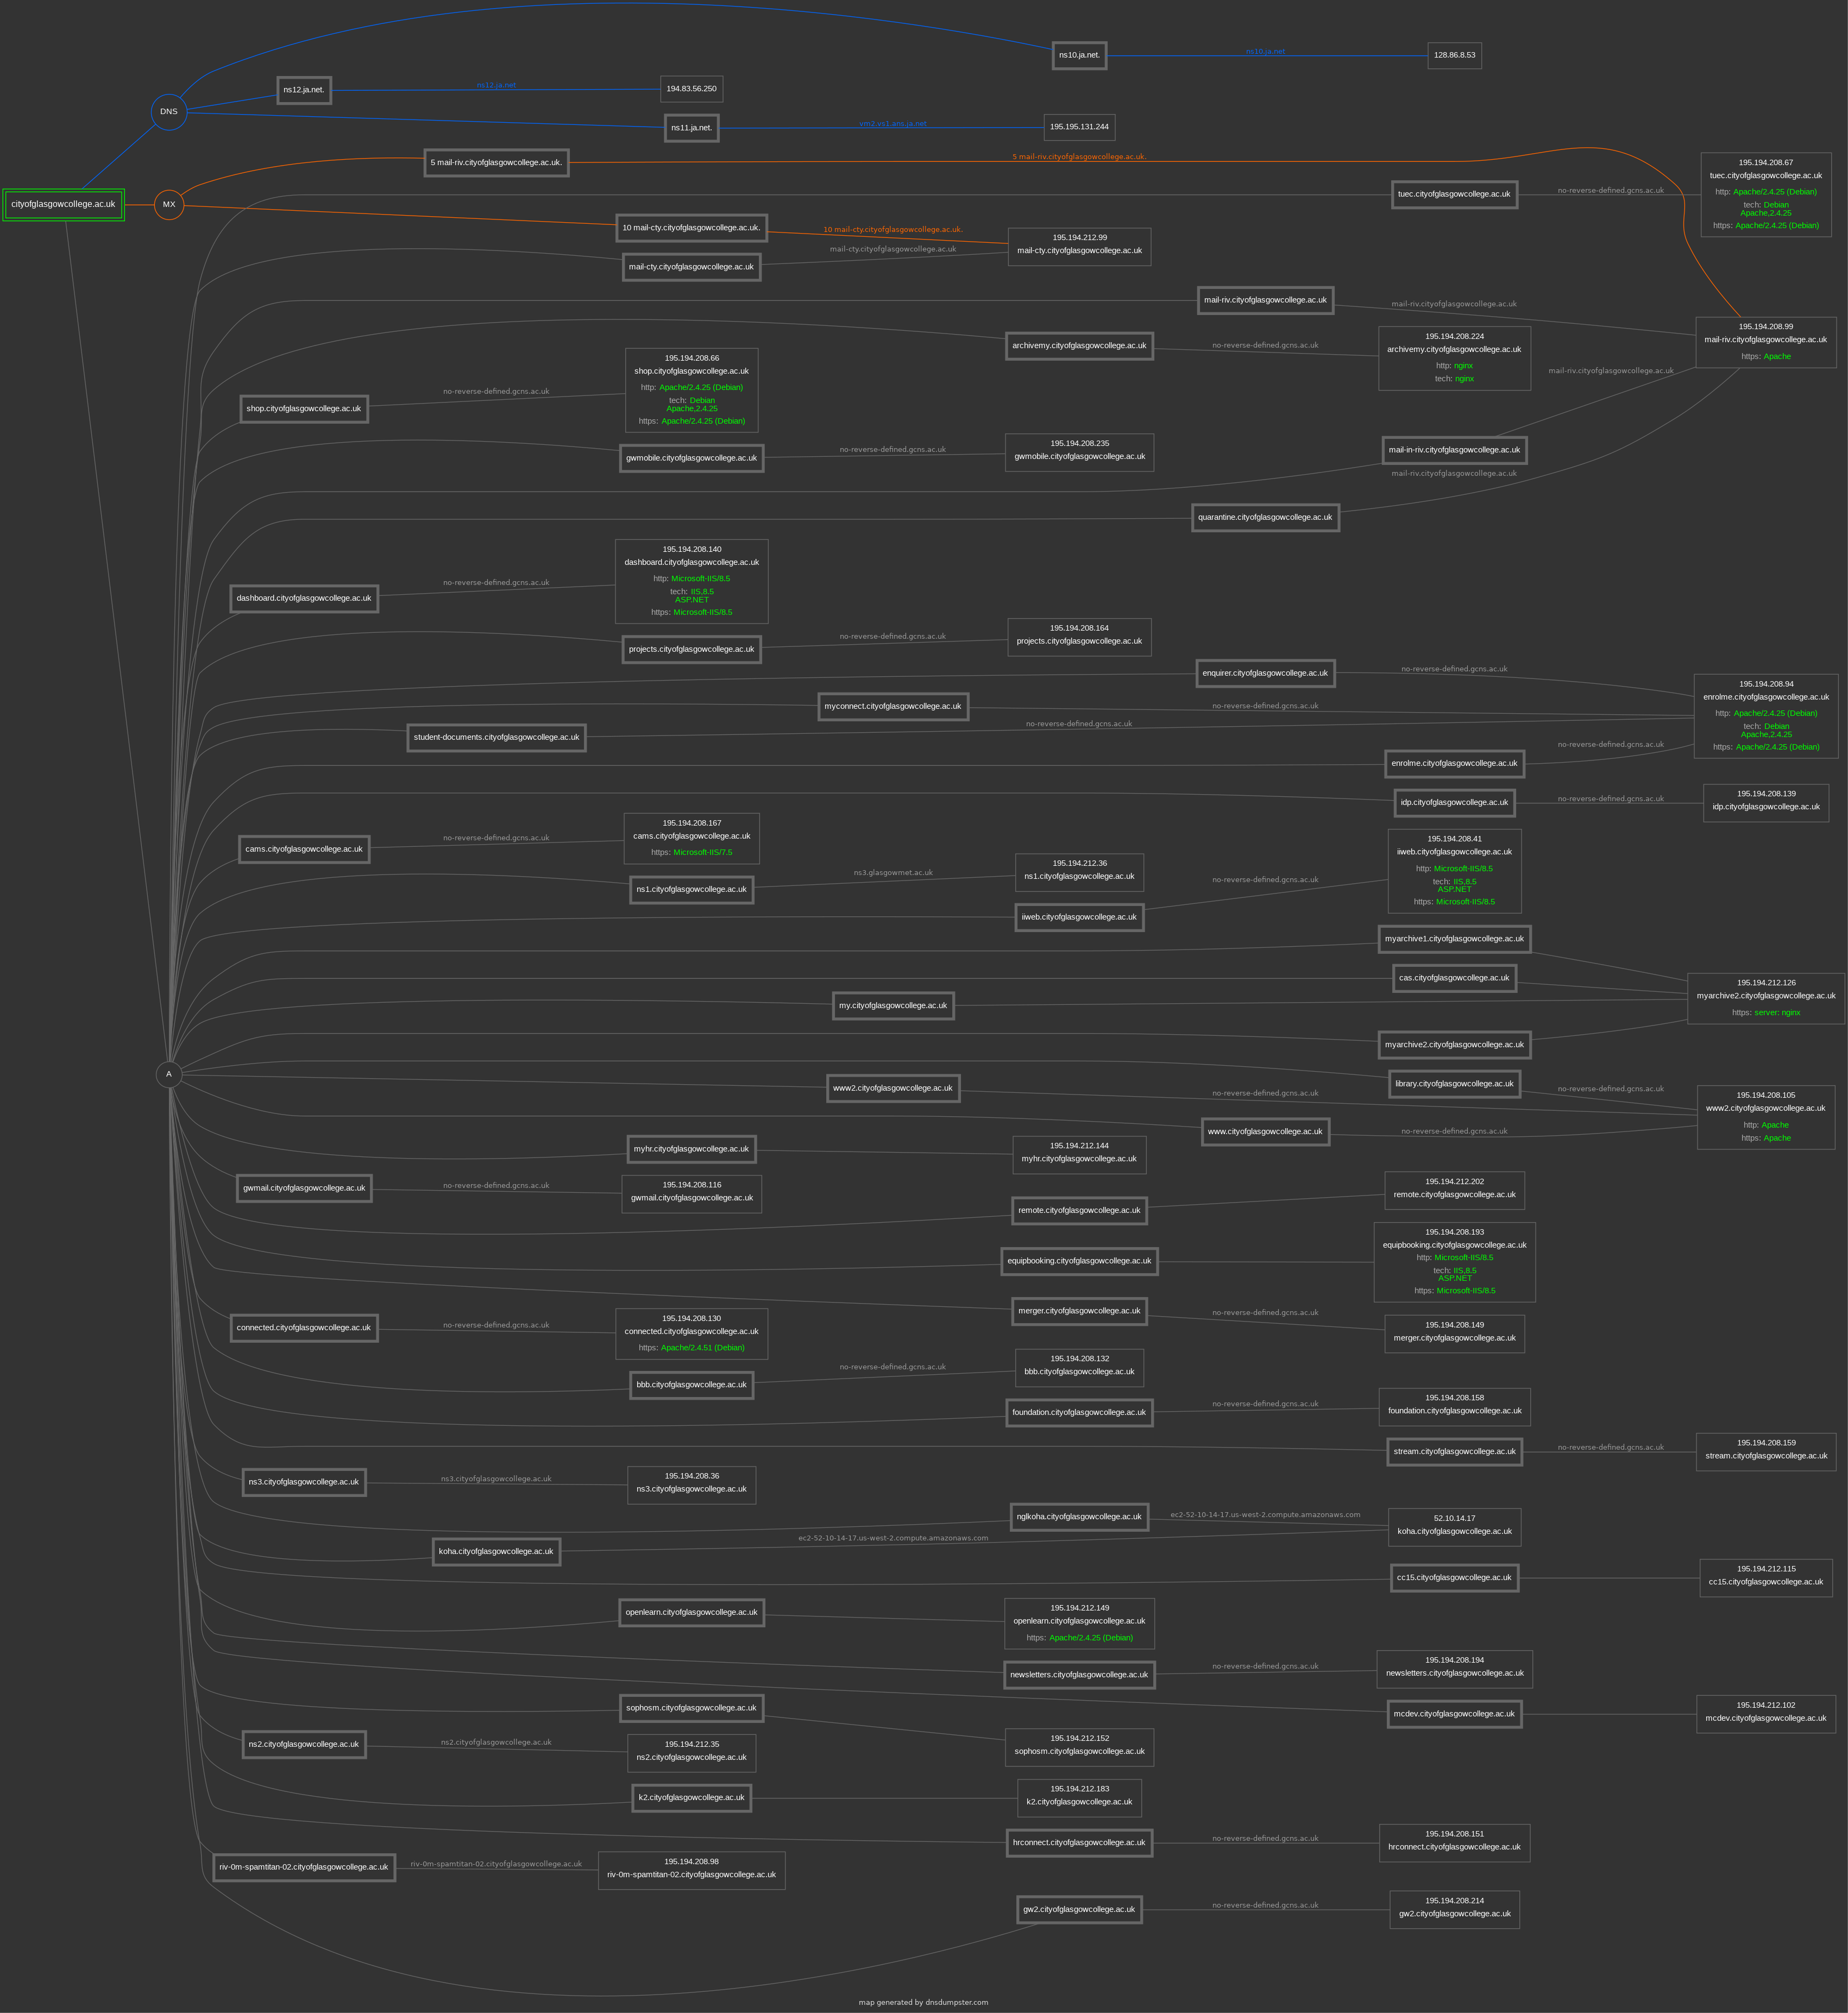This screenshot has width=1848, height=2013.
Task: Select the mail-in-riv.cityofglasgowcollege.ac.uk host node
Action: [x=1454, y=450]
